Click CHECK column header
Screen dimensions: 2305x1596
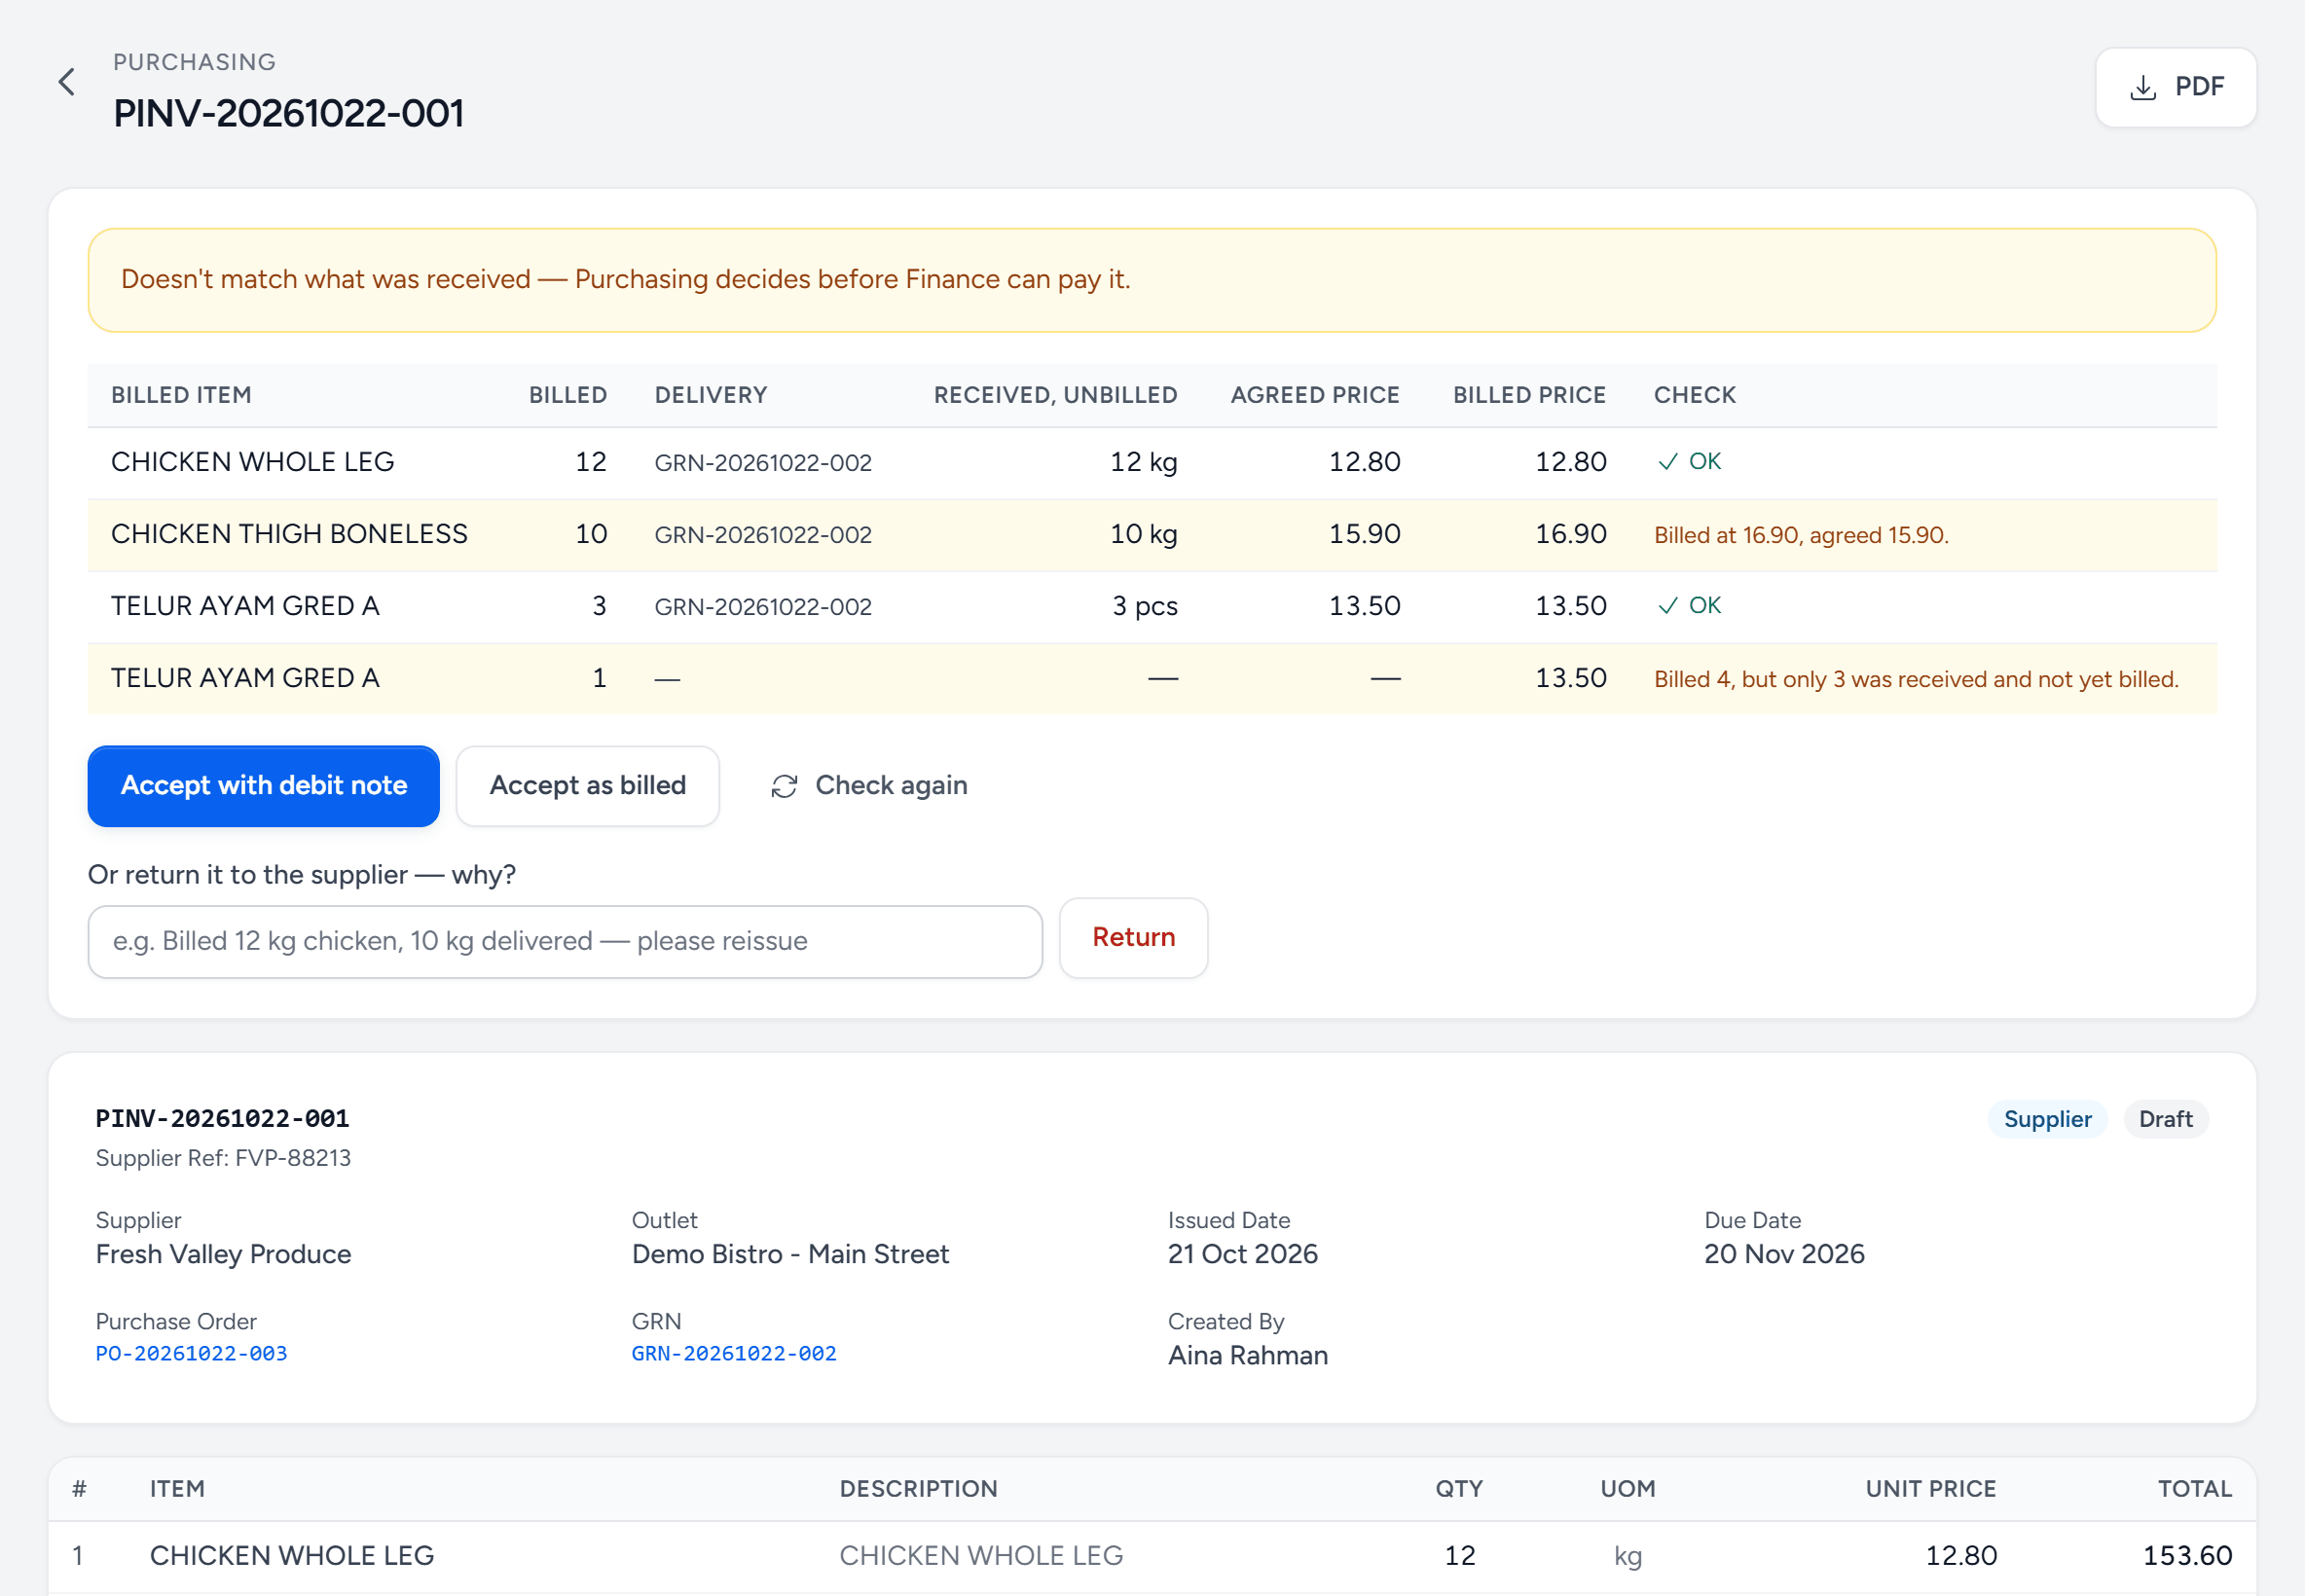pos(1695,395)
